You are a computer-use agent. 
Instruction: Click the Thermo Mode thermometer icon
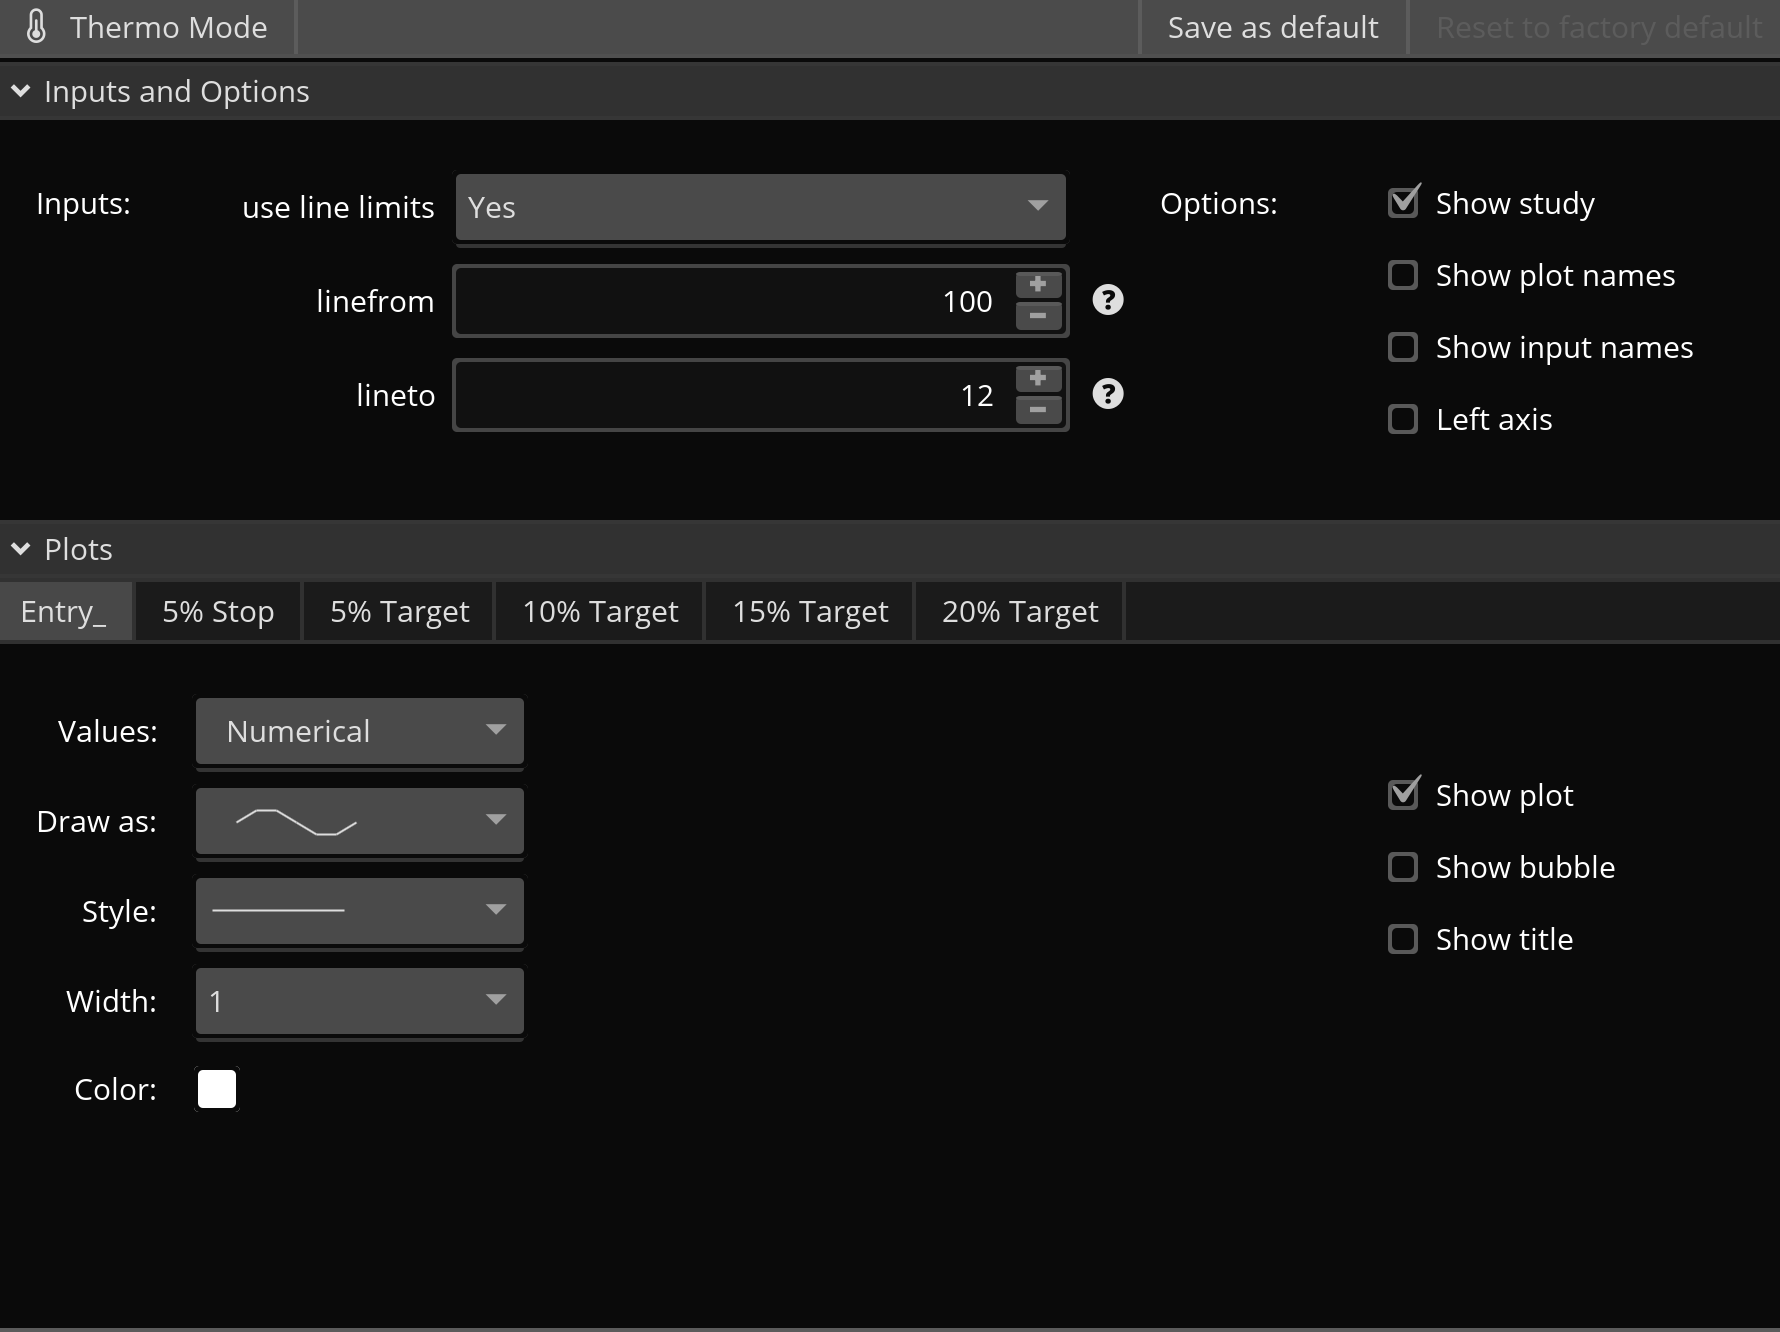point(36,27)
